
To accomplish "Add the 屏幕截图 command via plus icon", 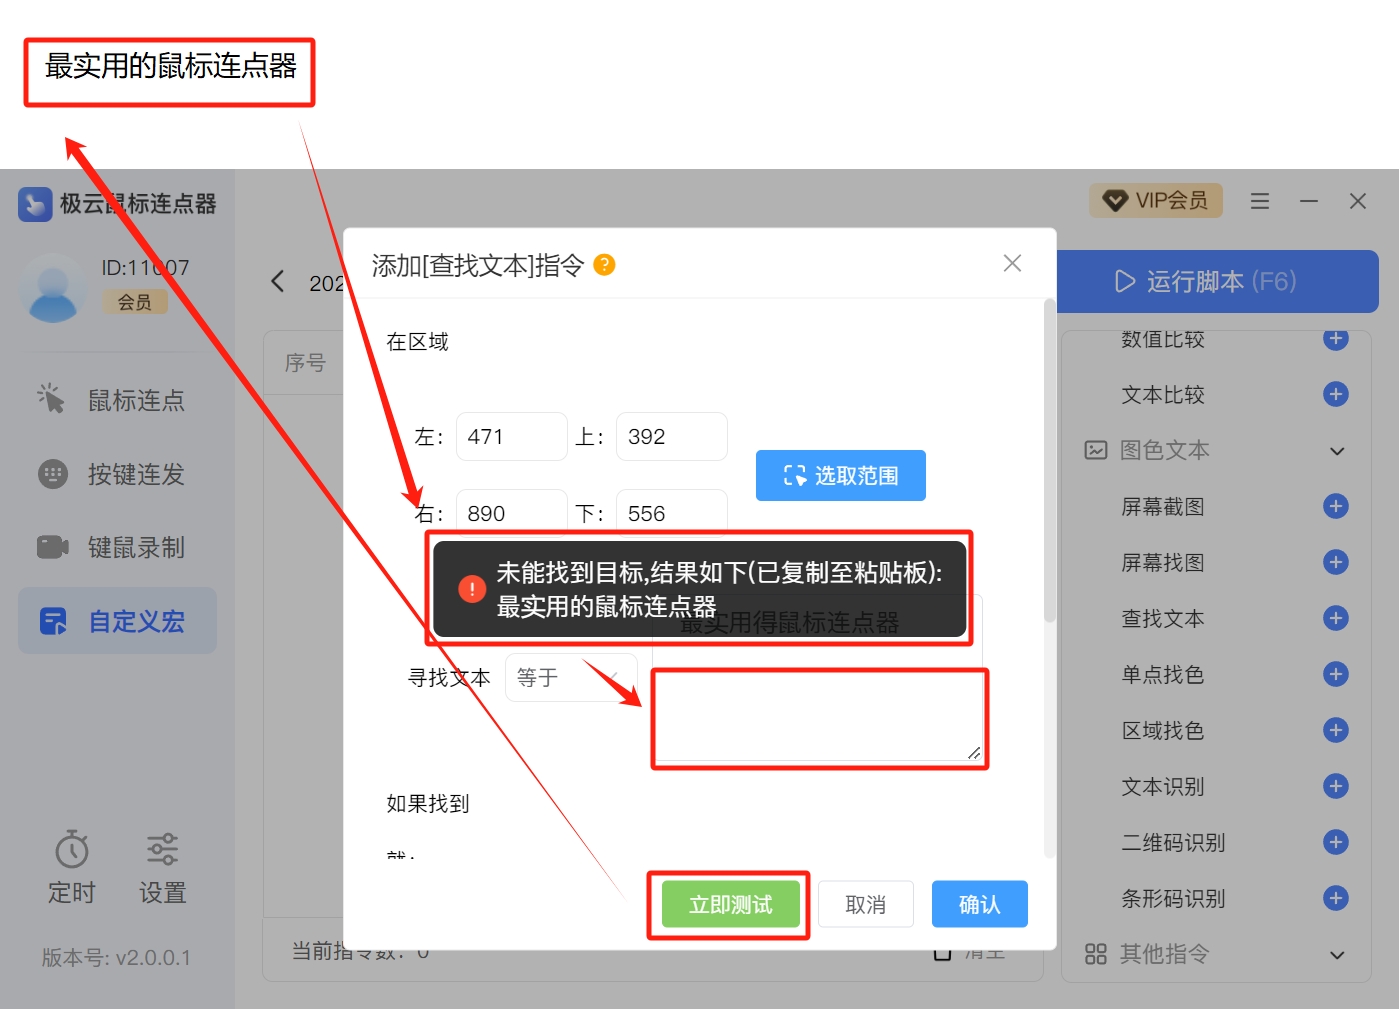I will pos(1335,506).
